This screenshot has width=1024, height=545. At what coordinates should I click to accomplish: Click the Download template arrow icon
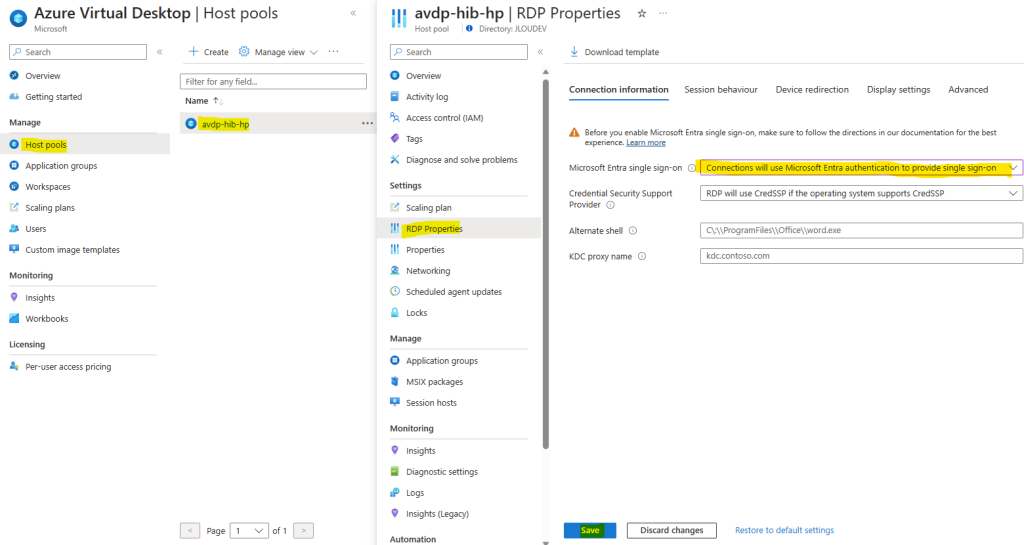[x=574, y=52]
